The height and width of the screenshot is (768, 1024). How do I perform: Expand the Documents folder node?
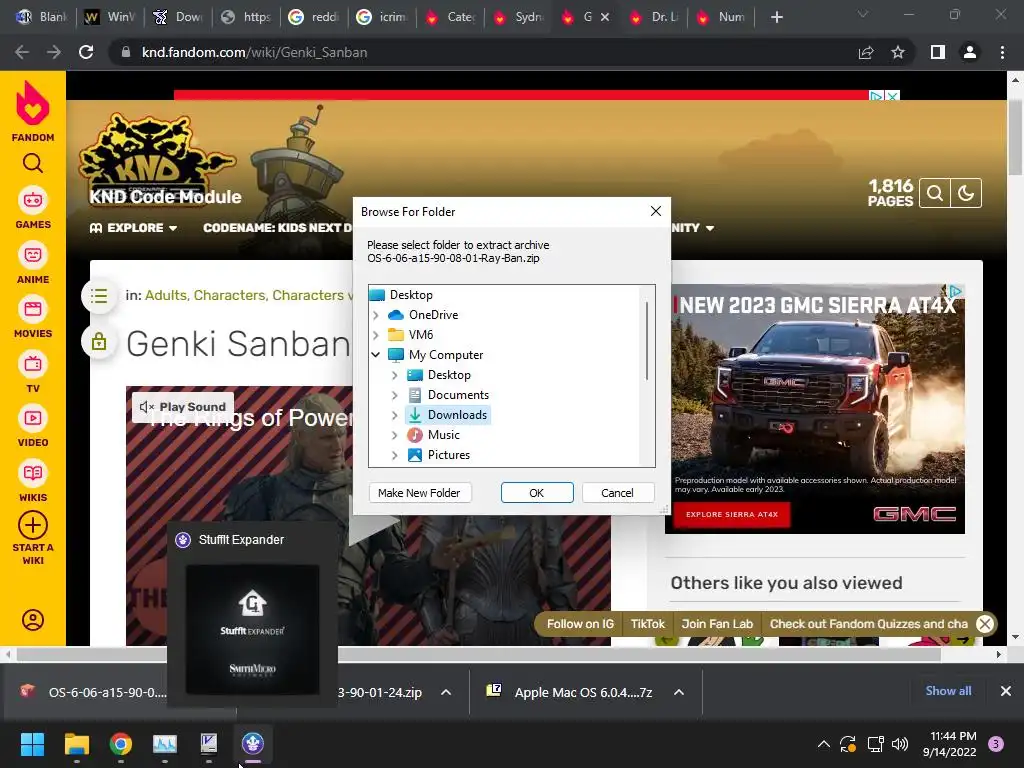(x=394, y=395)
